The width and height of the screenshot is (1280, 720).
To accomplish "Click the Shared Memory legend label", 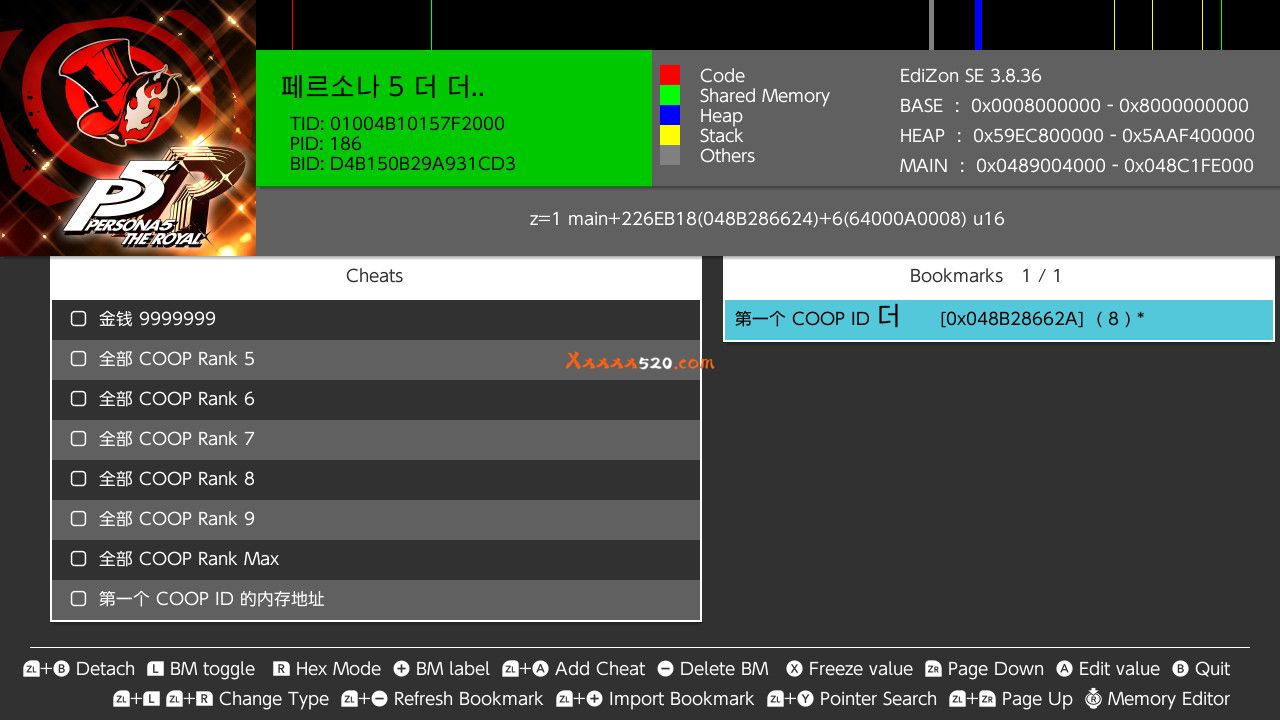I will pos(765,96).
